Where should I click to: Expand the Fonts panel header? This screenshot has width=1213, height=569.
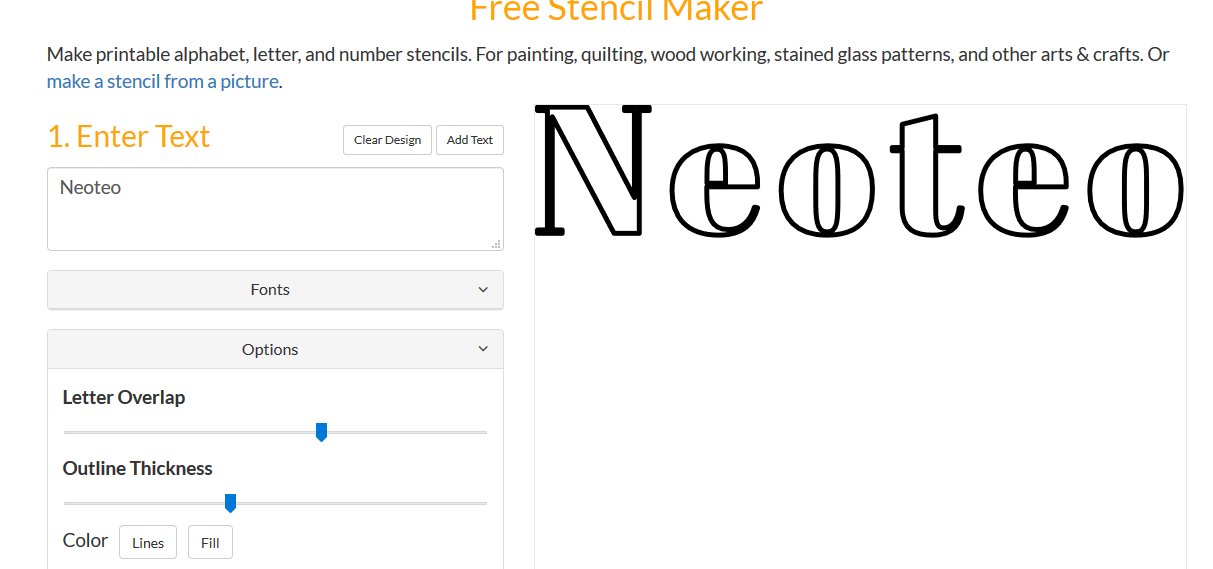point(275,290)
